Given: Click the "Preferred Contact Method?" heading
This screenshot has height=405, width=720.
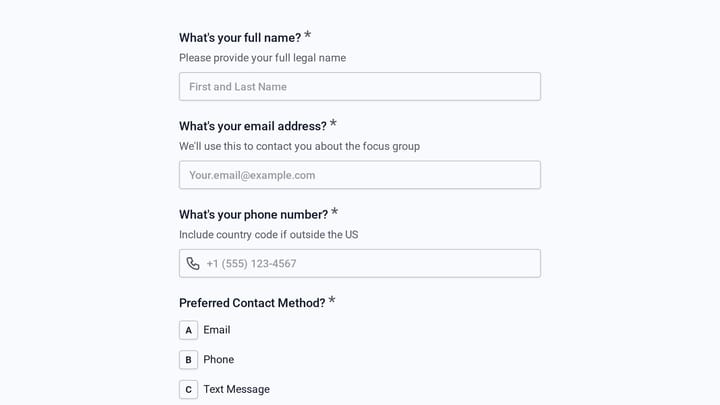Looking at the screenshot, I should pos(252,303).
